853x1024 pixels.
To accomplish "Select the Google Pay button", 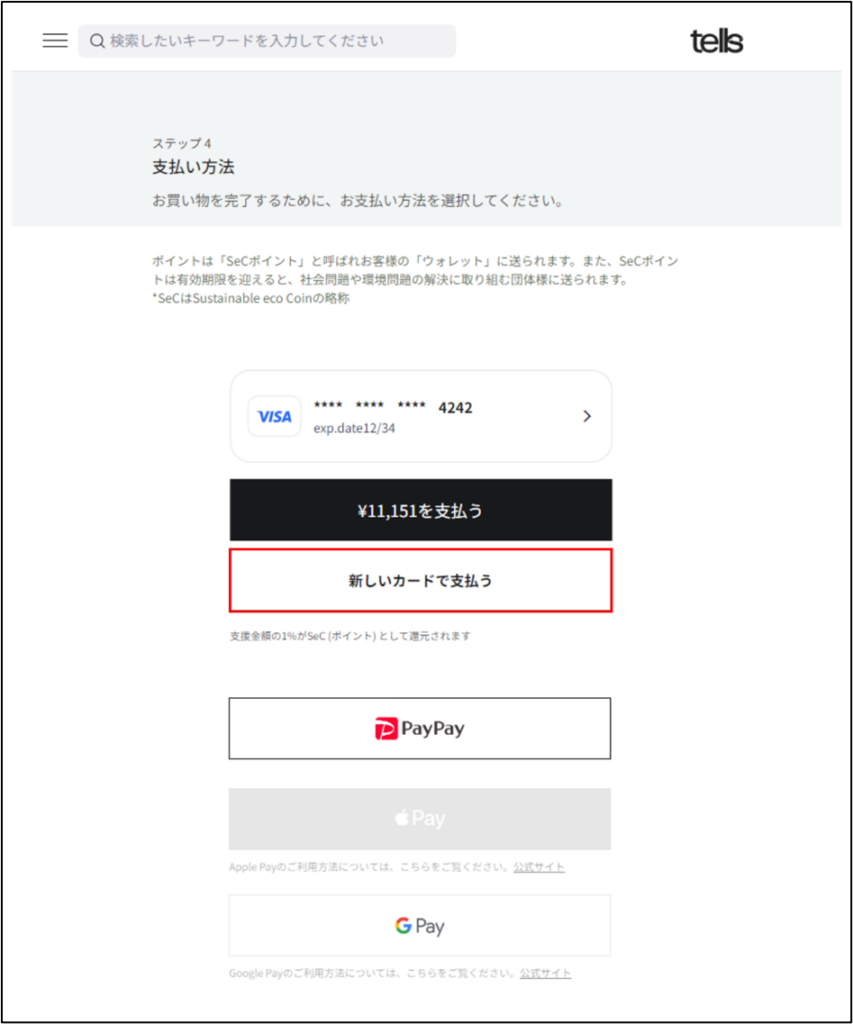I will click(420, 925).
